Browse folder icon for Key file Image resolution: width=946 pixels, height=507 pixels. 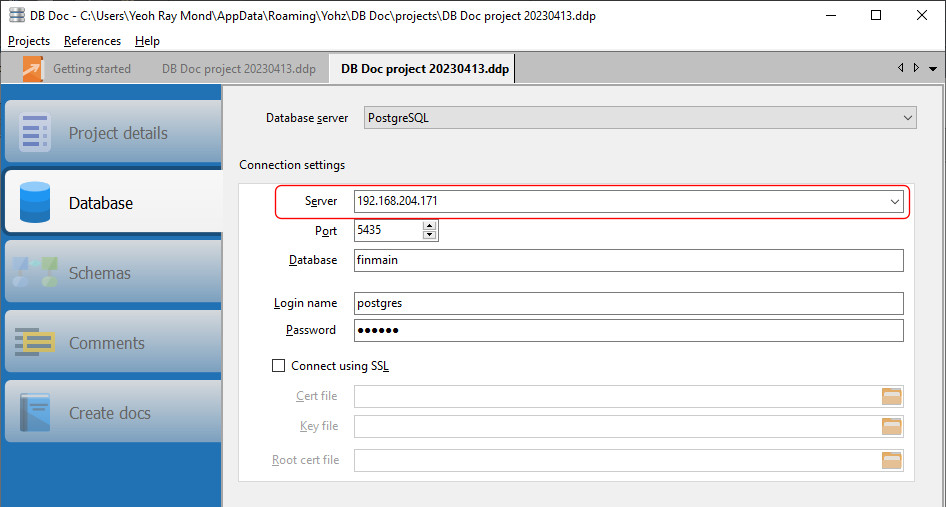tap(891, 426)
